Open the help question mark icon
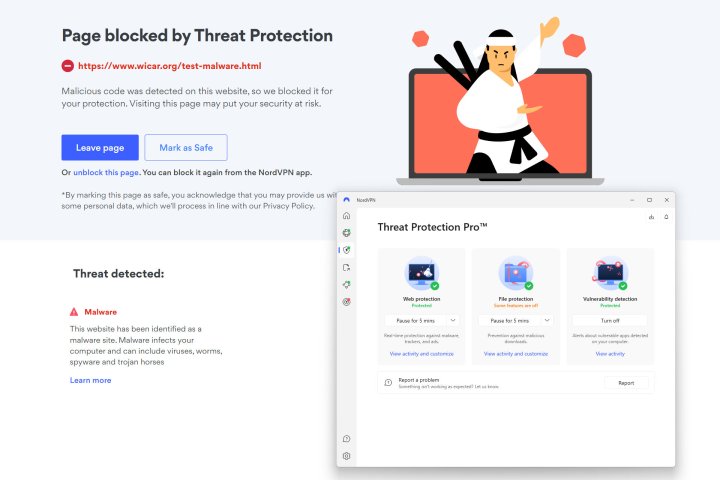Screen dimensions: 720x480 click(346, 438)
